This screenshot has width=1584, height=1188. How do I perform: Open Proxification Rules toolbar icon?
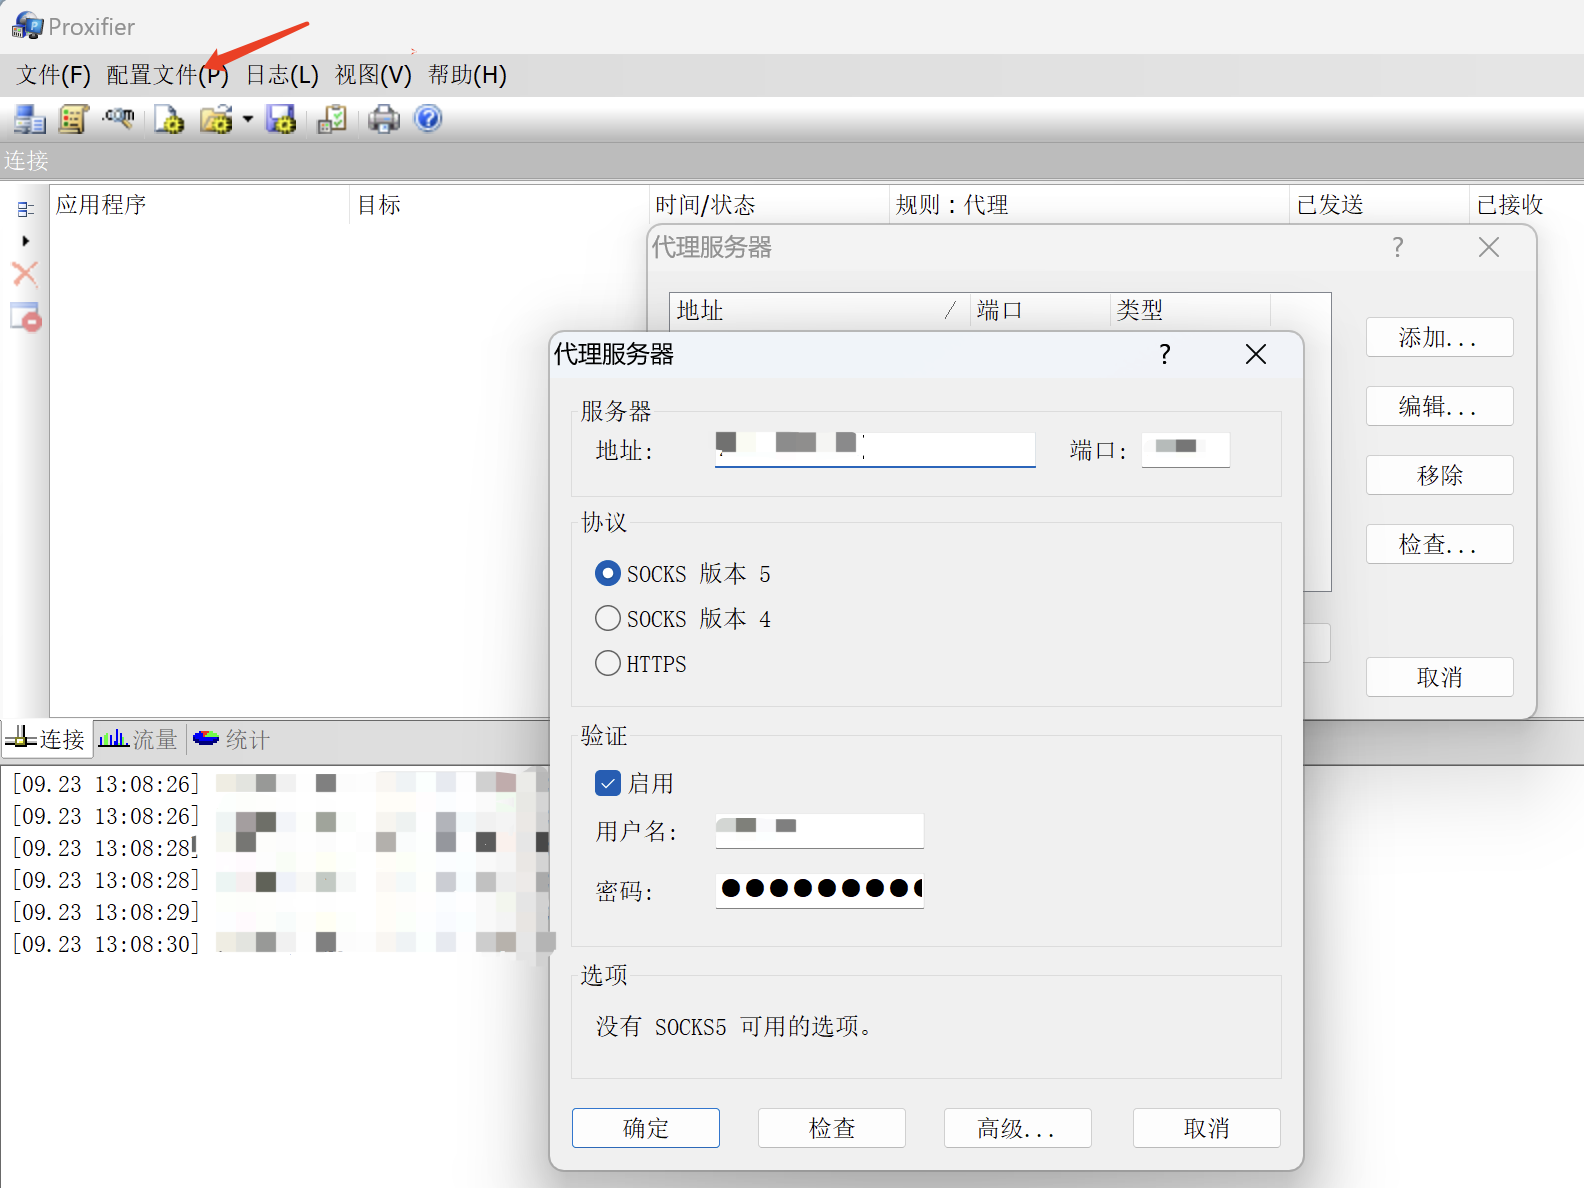(x=73, y=119)
